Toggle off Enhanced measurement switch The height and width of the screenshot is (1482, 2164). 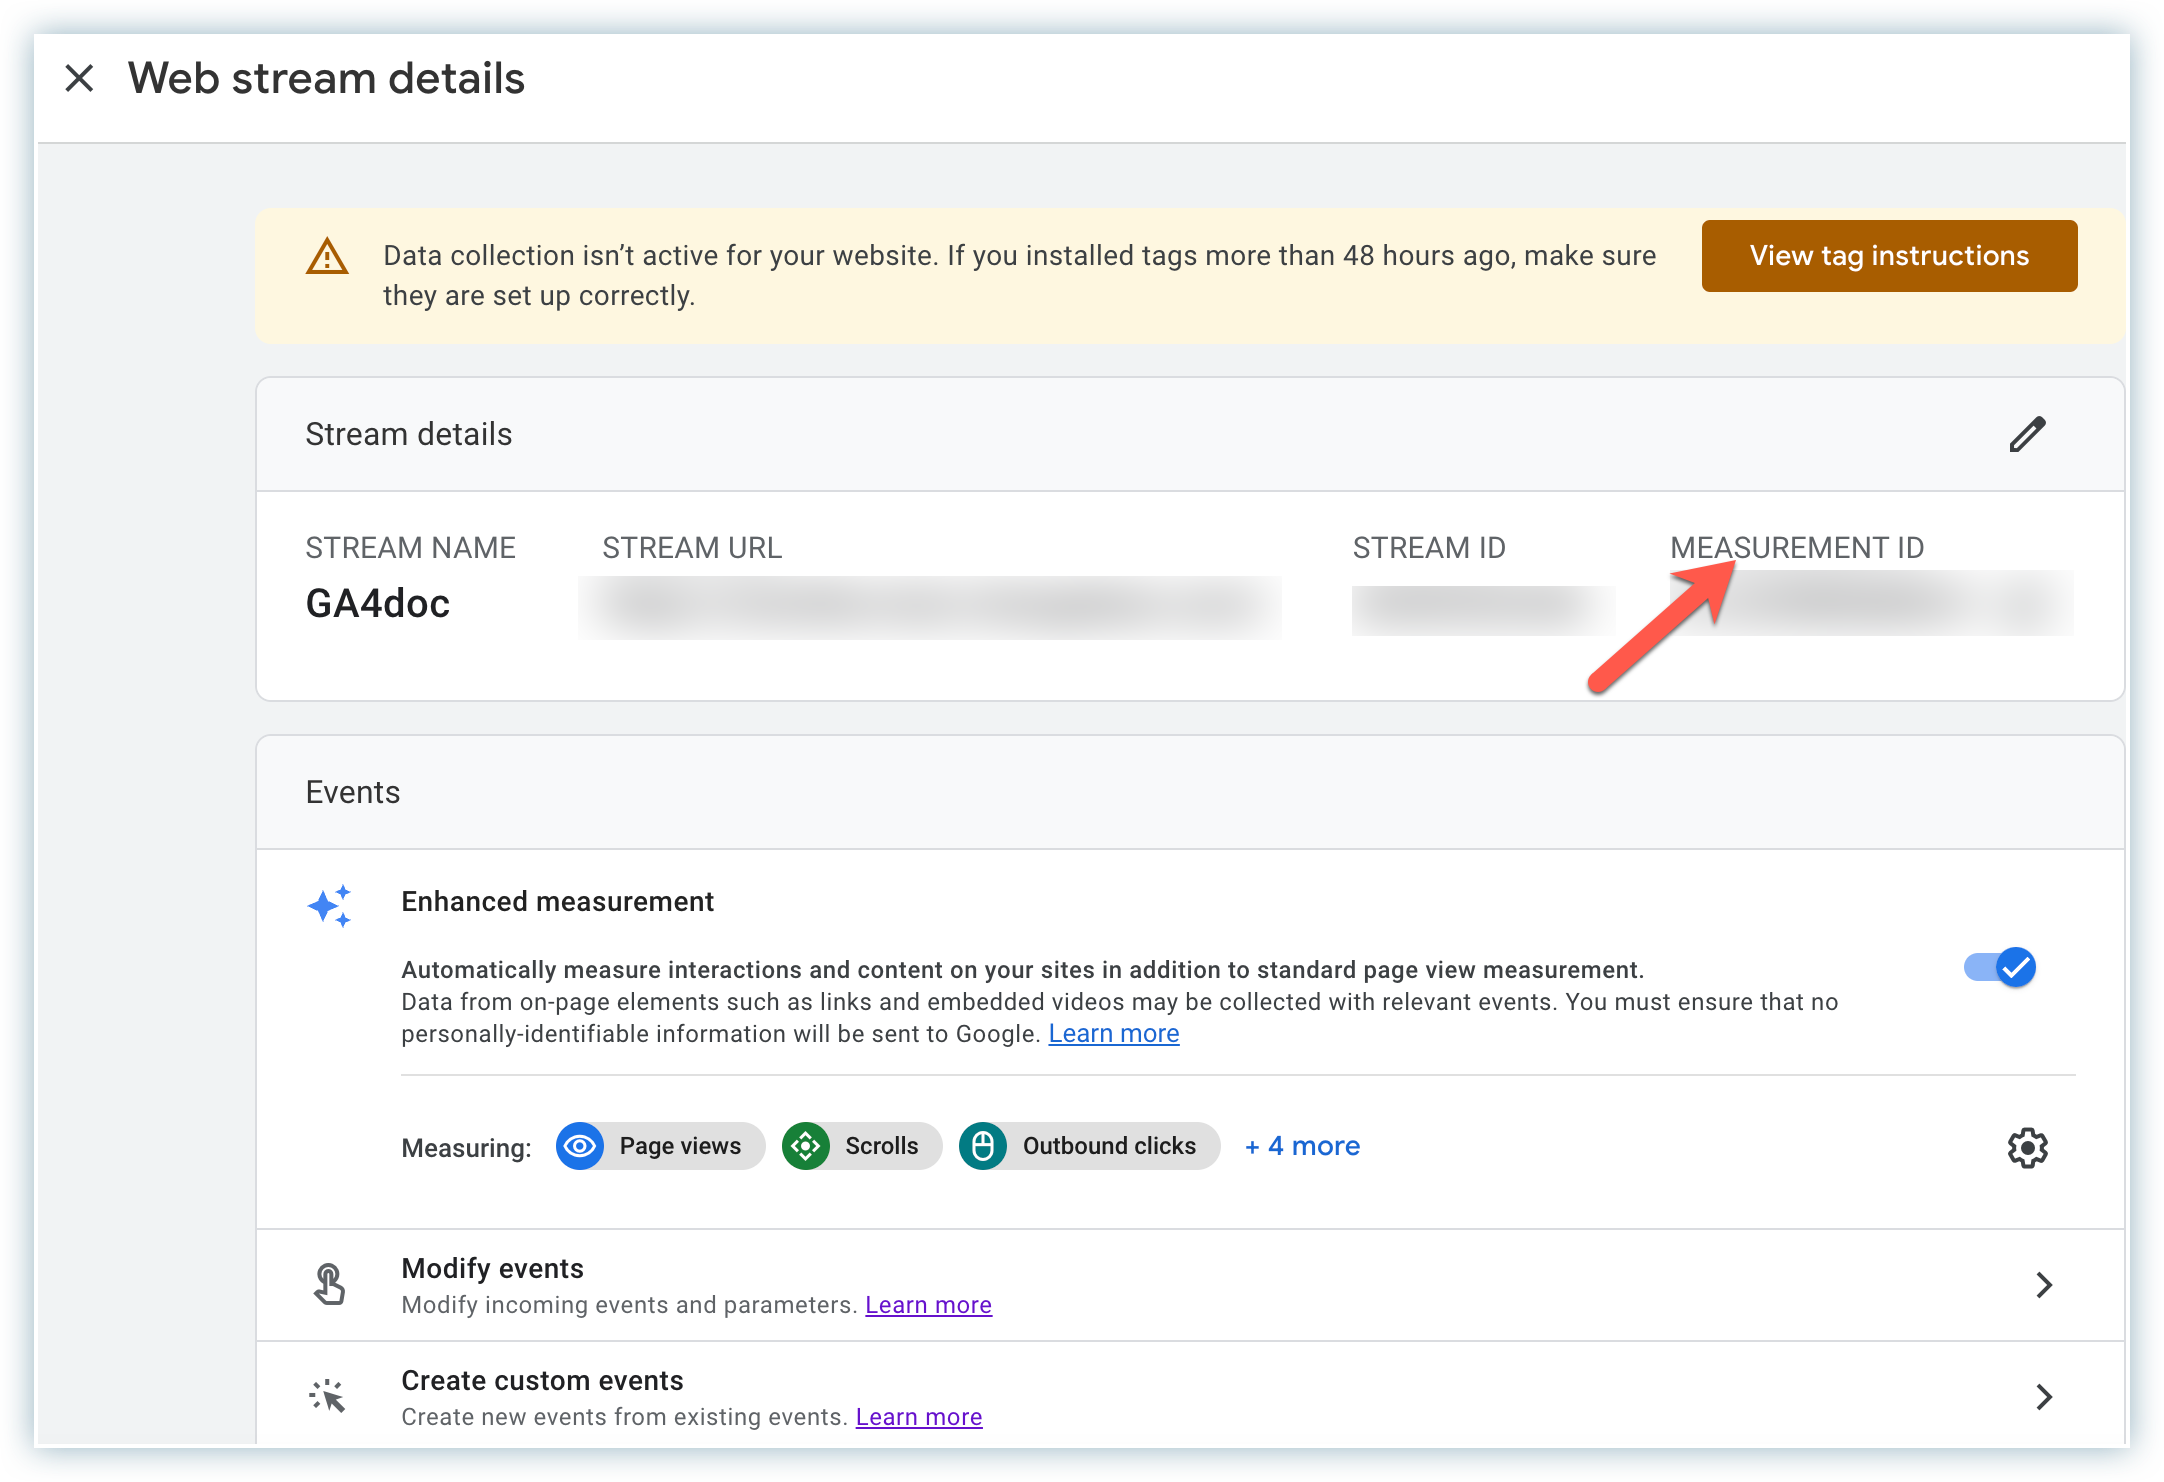pos(2001,967)
